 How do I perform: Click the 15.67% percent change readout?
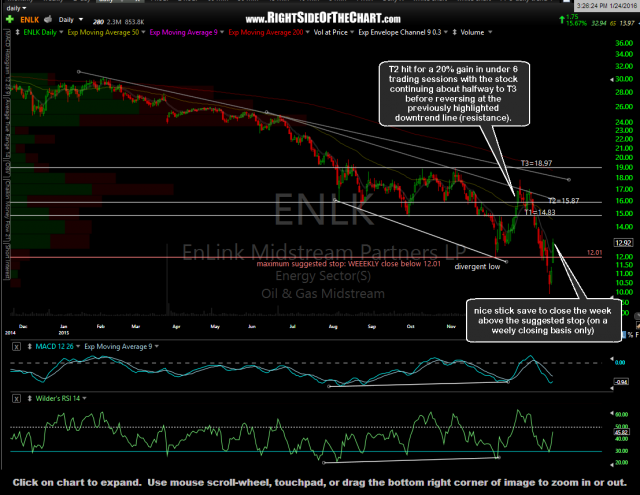(x=576, y=23)
